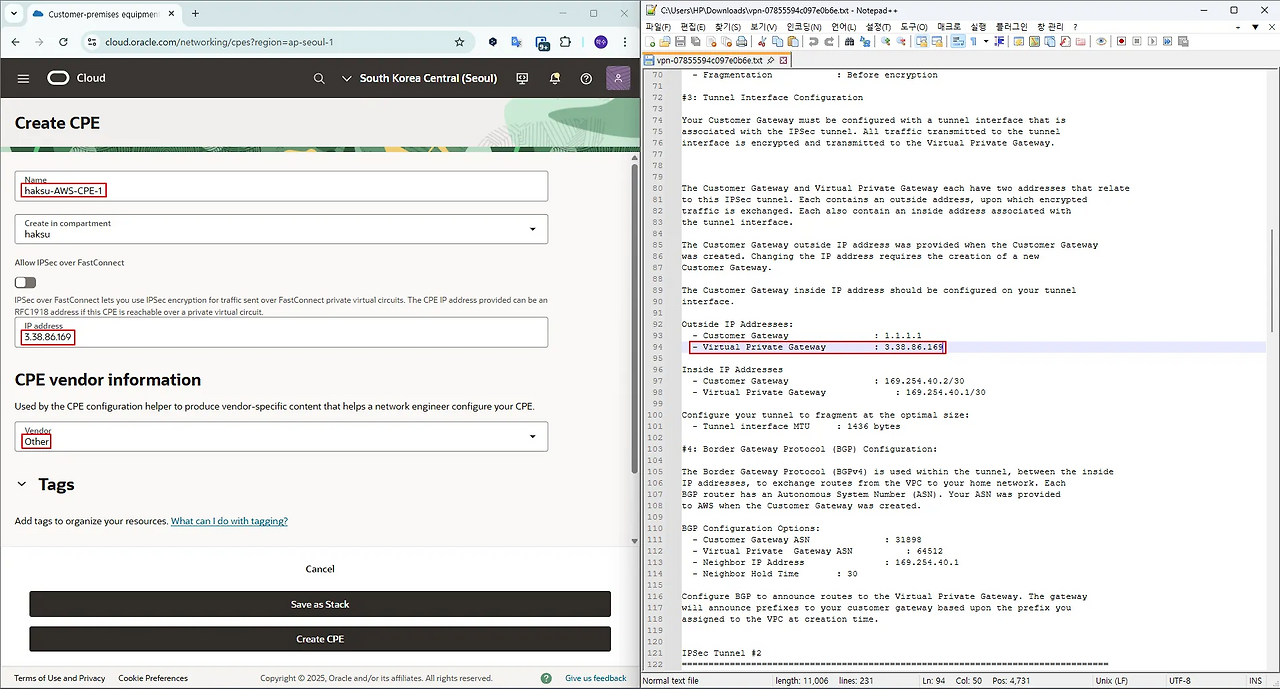Open the 'What can I do with tagging?' link

(229, 521)
